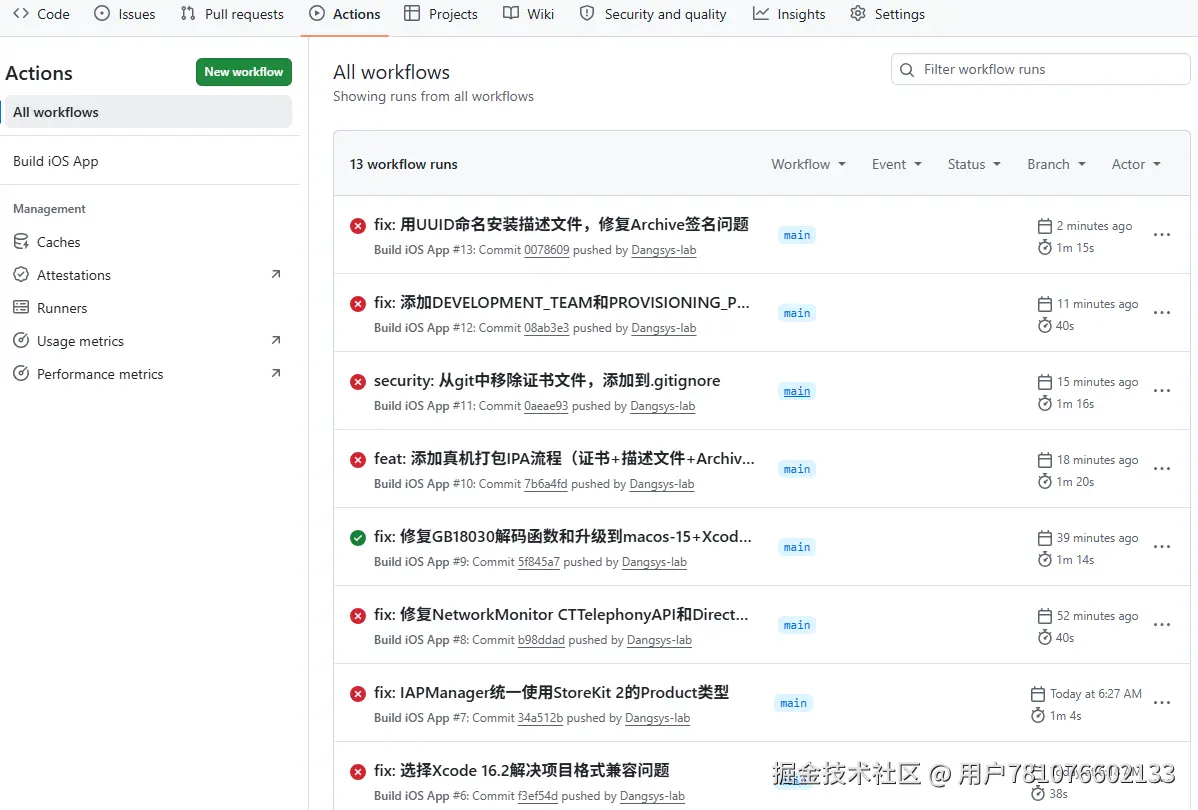
Task: Go to the Pull requests tab
Action: point(232,14)
